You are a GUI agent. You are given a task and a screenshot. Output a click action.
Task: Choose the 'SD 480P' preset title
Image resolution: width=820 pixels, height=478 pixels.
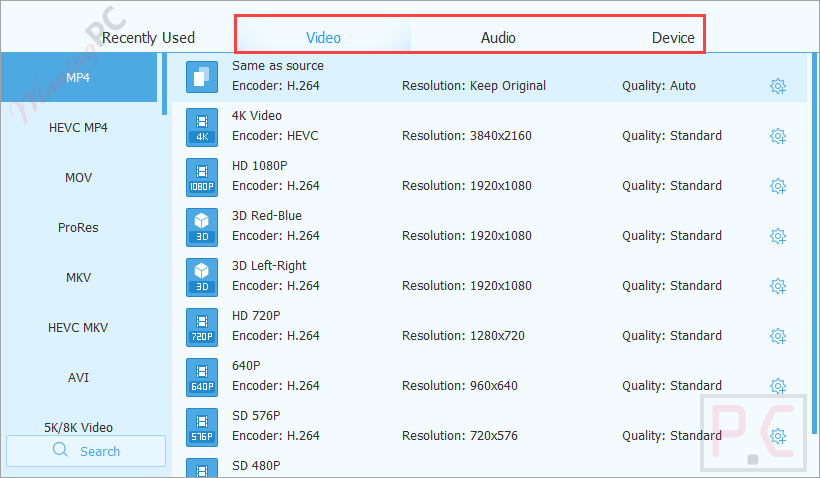click(x=256, y=465)
